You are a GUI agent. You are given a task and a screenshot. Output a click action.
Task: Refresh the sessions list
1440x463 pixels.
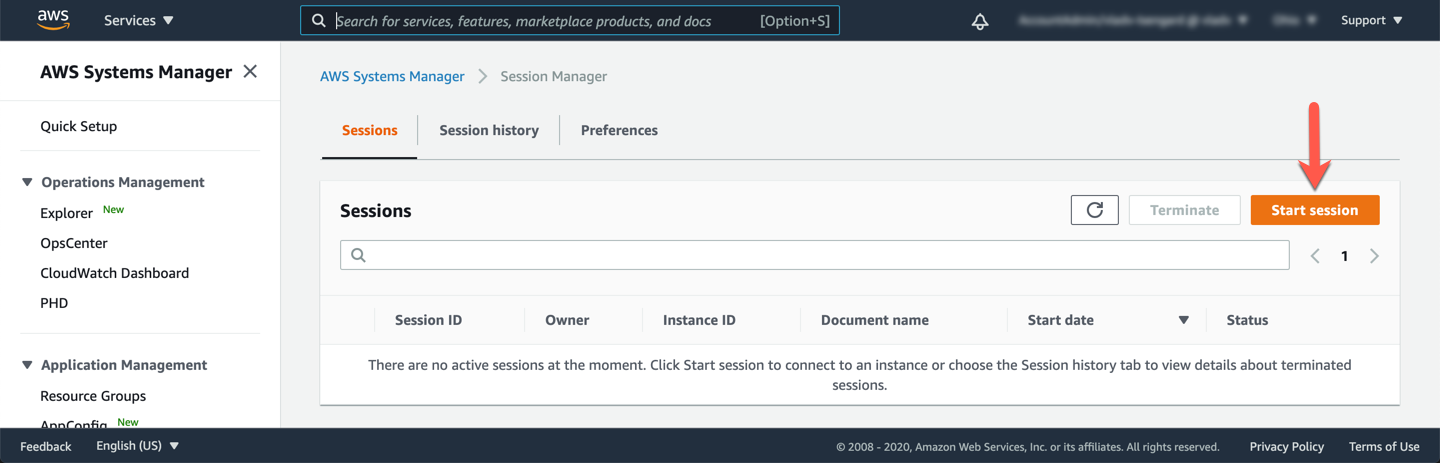pyautogui.click(x=1094, y=210)
